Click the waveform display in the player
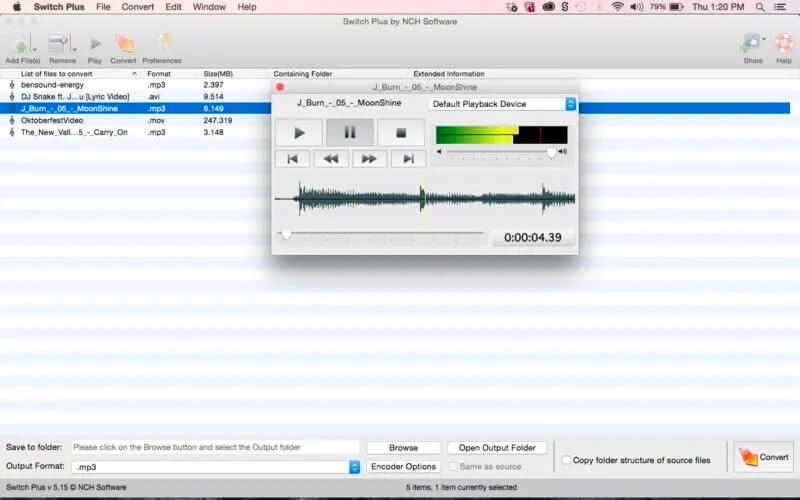 (x=425, y=198)
